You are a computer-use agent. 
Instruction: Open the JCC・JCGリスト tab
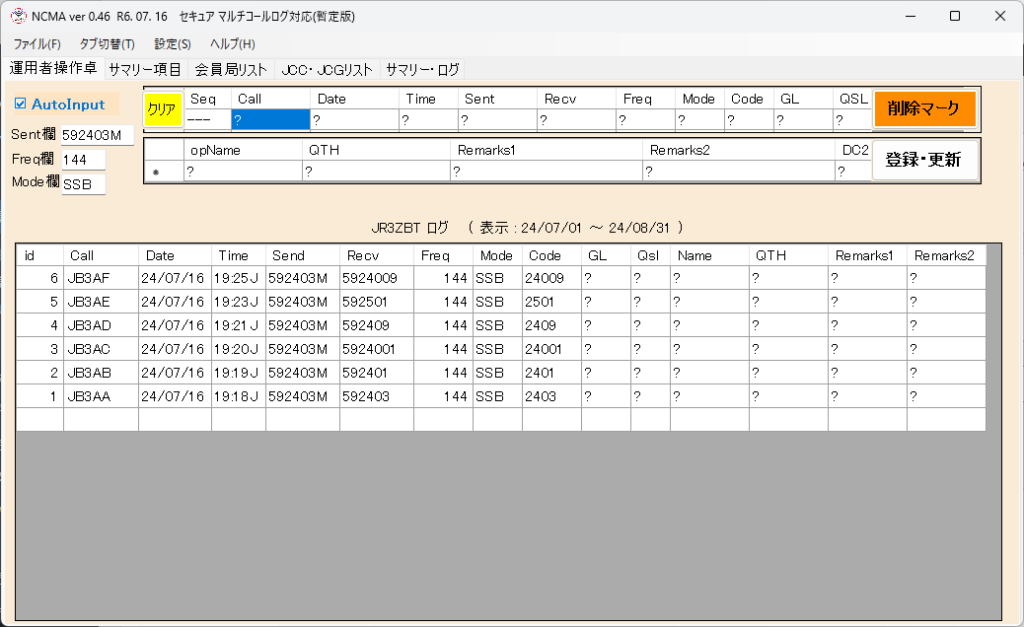[x=326, y=69]
